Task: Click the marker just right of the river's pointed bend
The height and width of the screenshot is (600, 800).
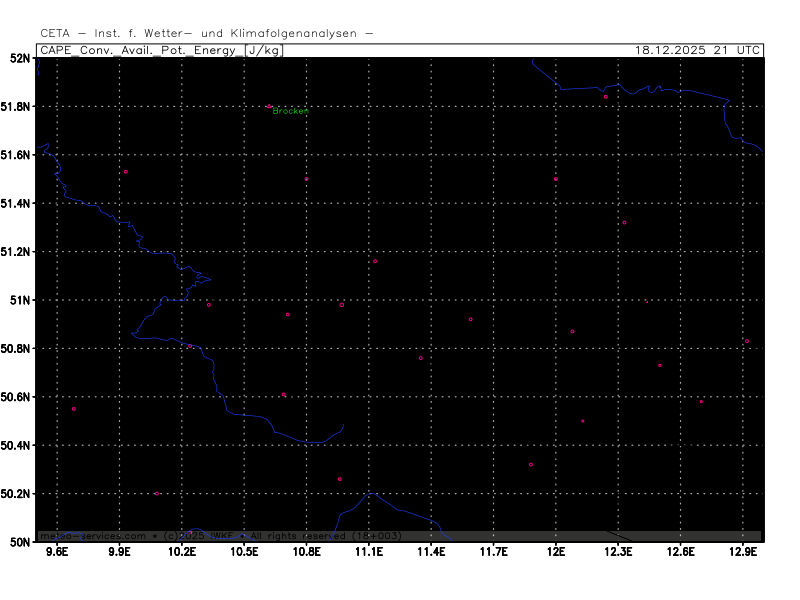Action: coord(209,305)
